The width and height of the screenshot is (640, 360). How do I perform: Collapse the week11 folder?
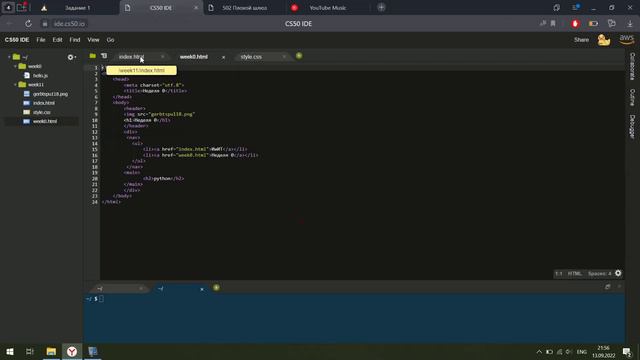pyautogui.click(x=16, y=84)
